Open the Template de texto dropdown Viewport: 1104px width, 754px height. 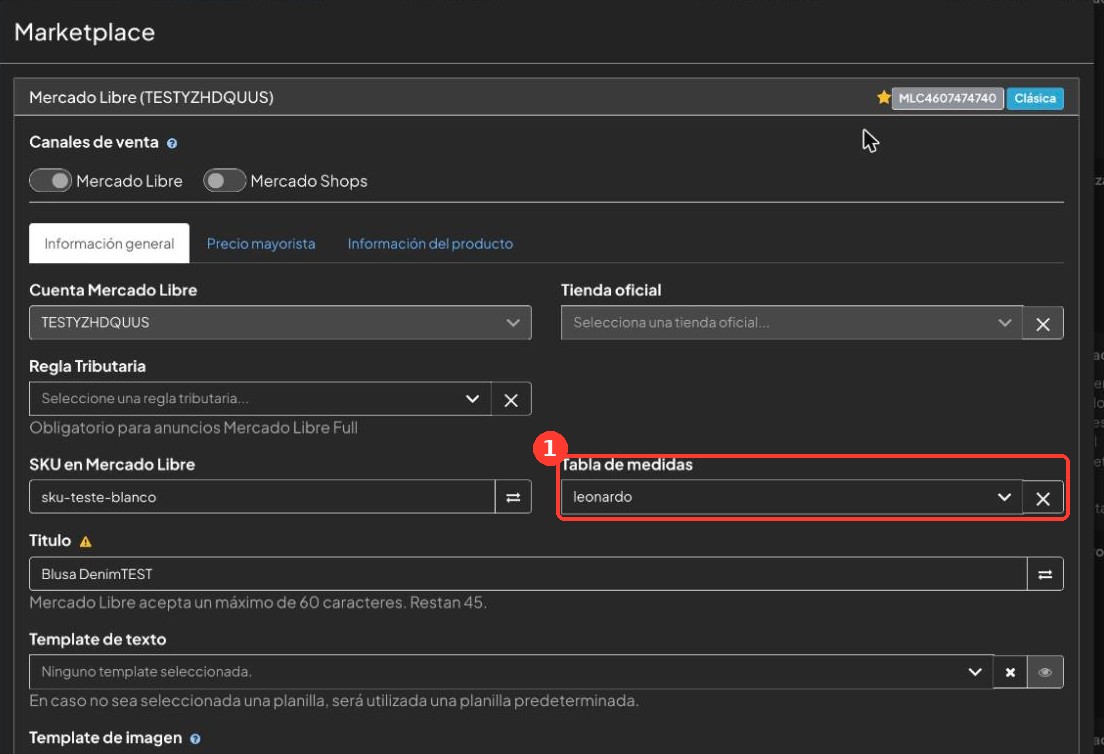[511, 672]
